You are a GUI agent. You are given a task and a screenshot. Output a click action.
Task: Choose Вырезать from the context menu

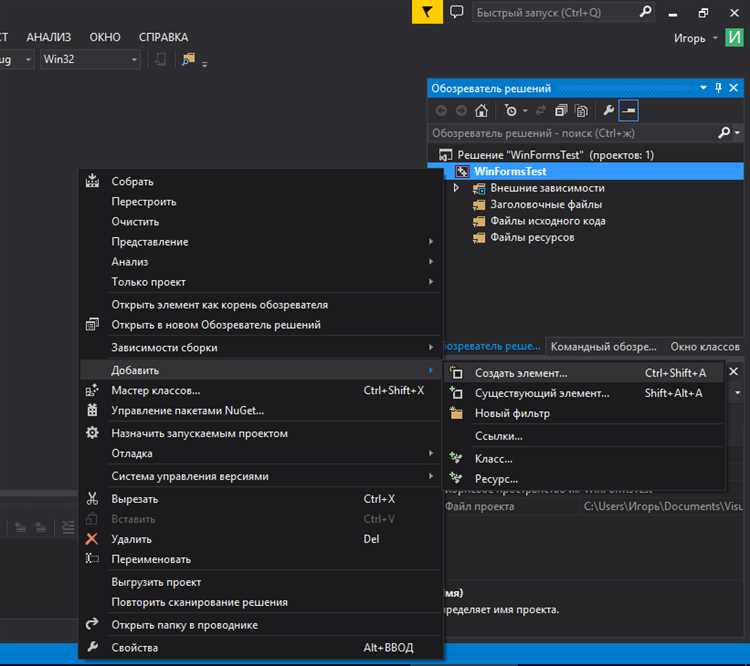[261, 499]
